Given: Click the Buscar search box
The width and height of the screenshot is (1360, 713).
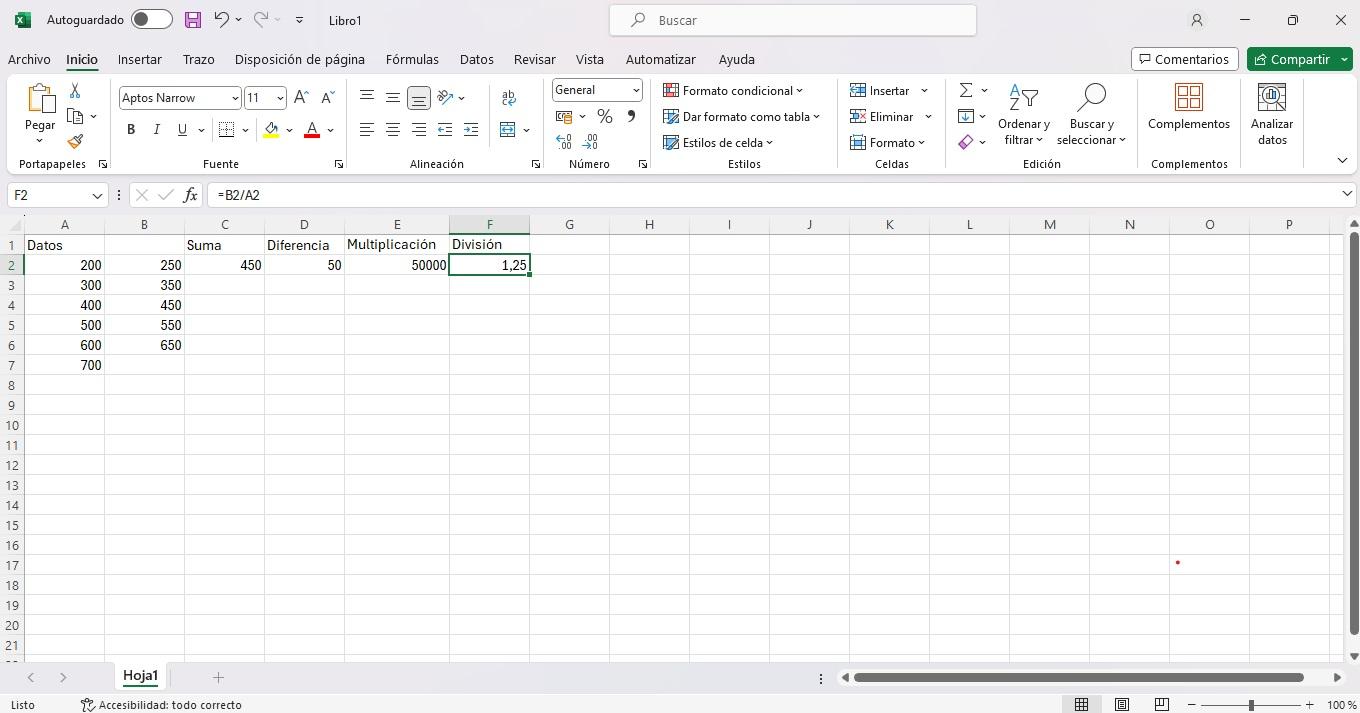Looking at the screenshot, I should 792,20.
